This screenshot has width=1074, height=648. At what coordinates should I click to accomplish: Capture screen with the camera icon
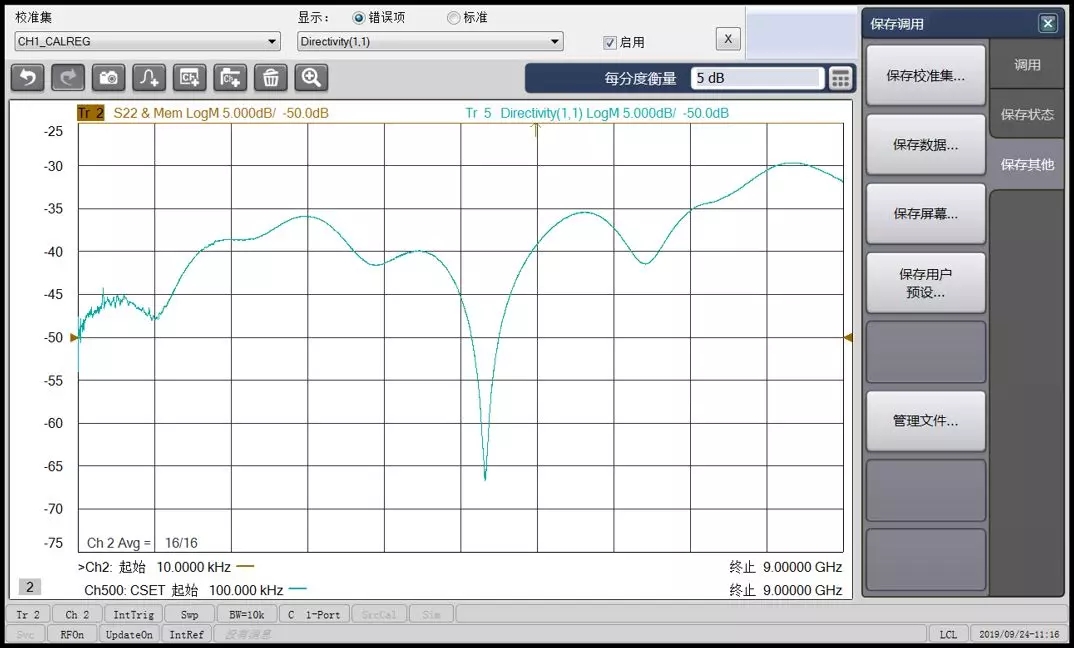click(x=108, y=78)
